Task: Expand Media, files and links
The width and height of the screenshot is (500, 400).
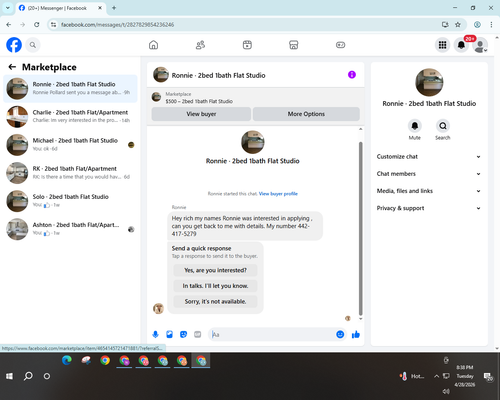Action: tap(429, 191)
